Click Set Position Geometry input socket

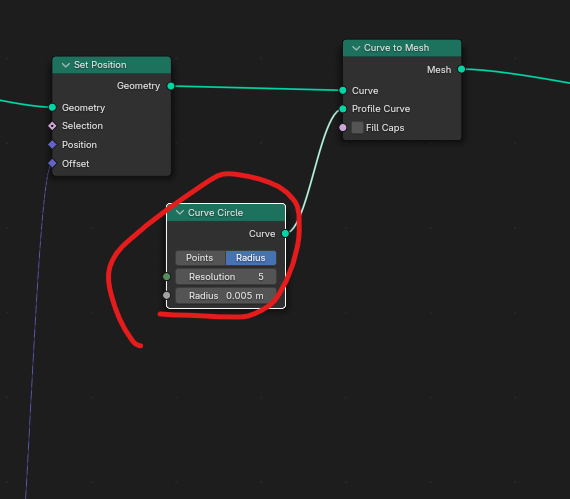click(52, 107)
